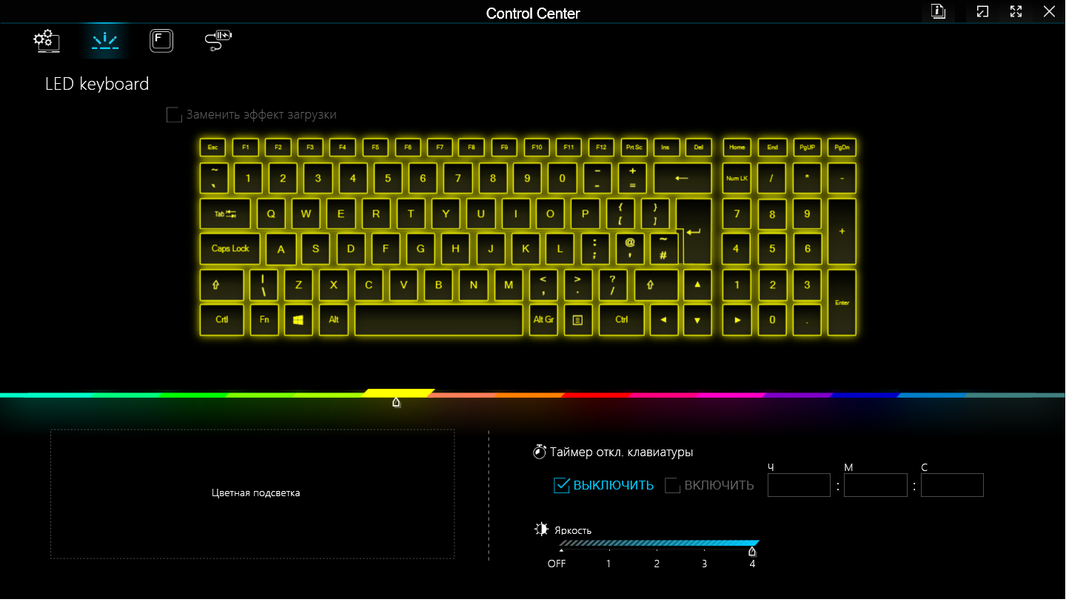Select the Цветная подсветка panel
Viewport: 1066px width, 600px height.
pyautogui.click(x=252, y=494)
